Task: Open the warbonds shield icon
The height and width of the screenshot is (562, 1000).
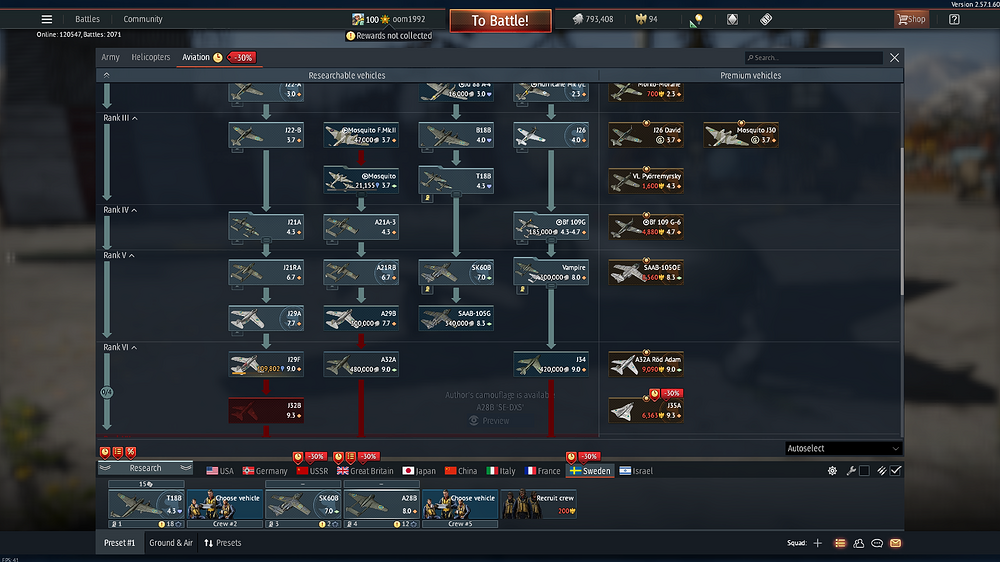Action: (732, 19)
